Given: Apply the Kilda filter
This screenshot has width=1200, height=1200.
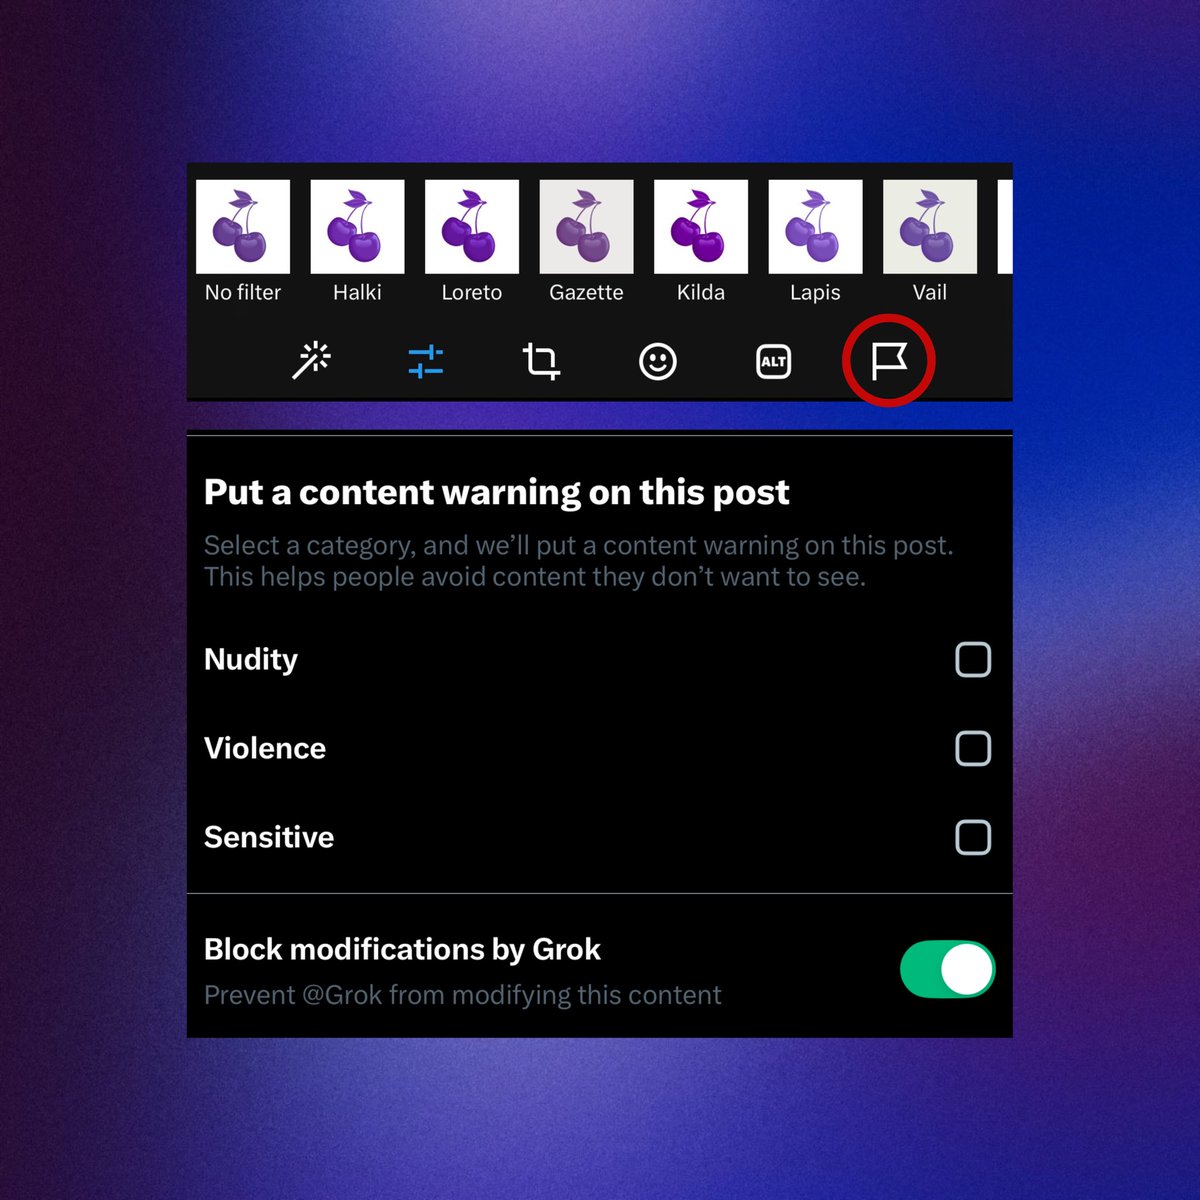Looking at the screenshot, I should pos(701,227).
